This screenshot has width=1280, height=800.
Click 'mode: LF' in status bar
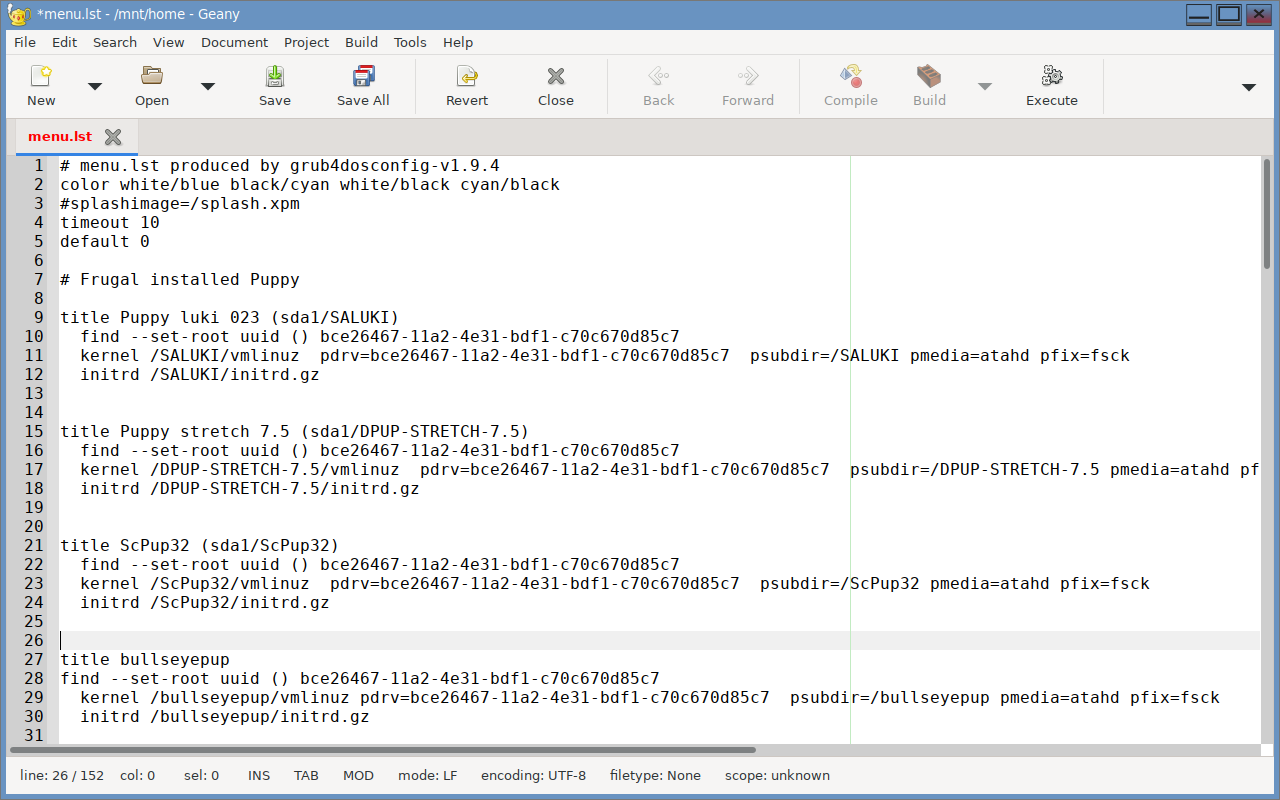point(427,775)
